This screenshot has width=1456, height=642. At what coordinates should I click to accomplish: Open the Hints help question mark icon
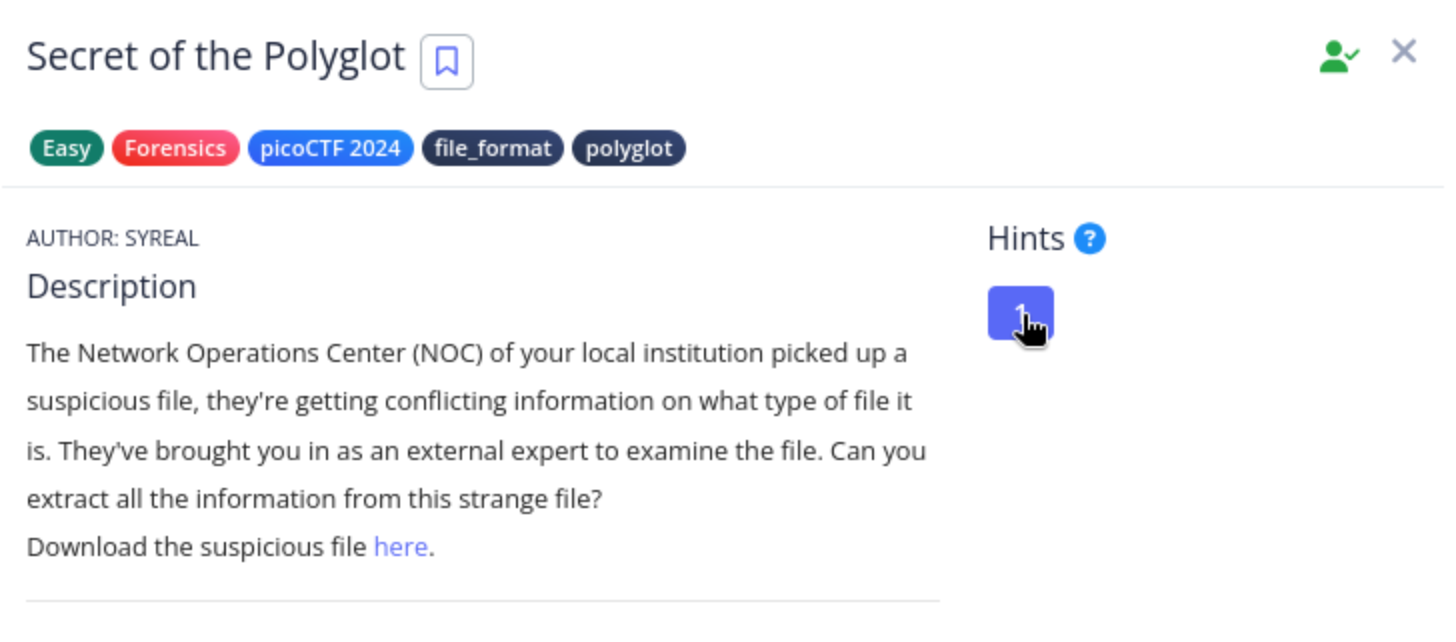(x=1089, y=239)
